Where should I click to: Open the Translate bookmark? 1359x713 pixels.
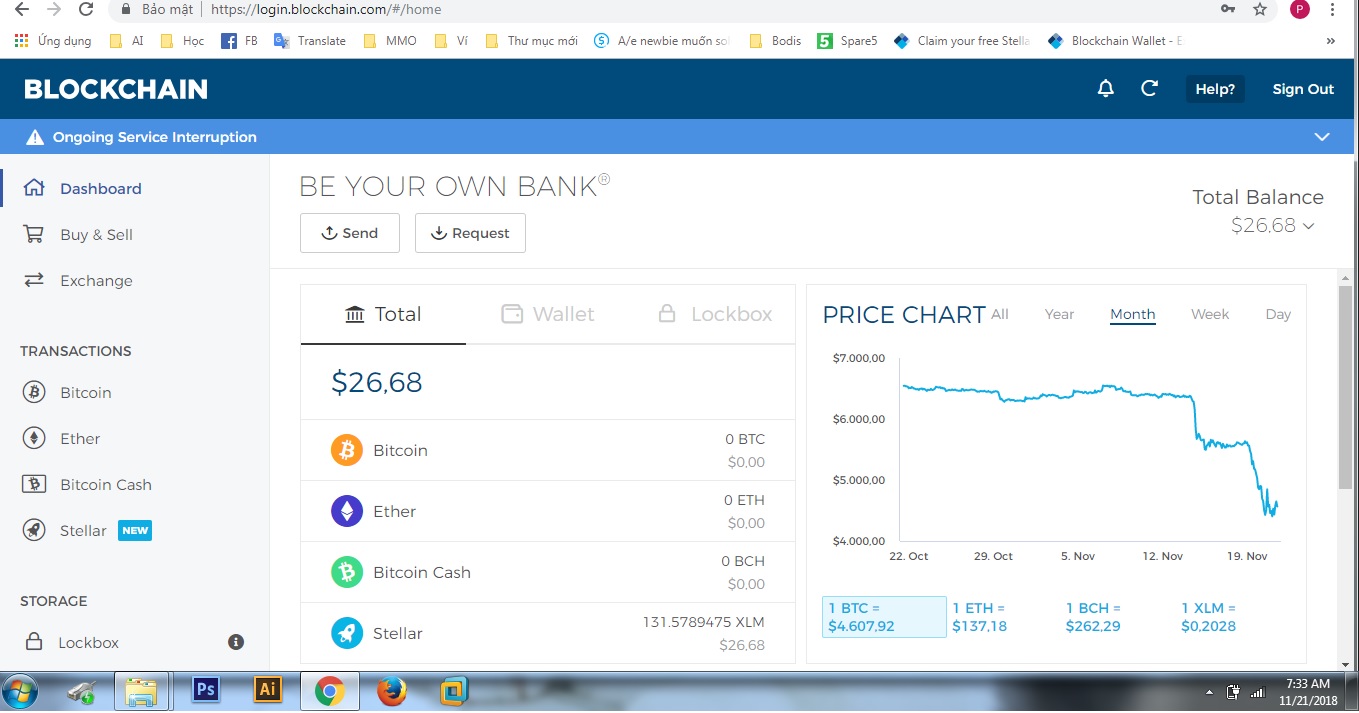pyautogui.click(x=310, y=41)
